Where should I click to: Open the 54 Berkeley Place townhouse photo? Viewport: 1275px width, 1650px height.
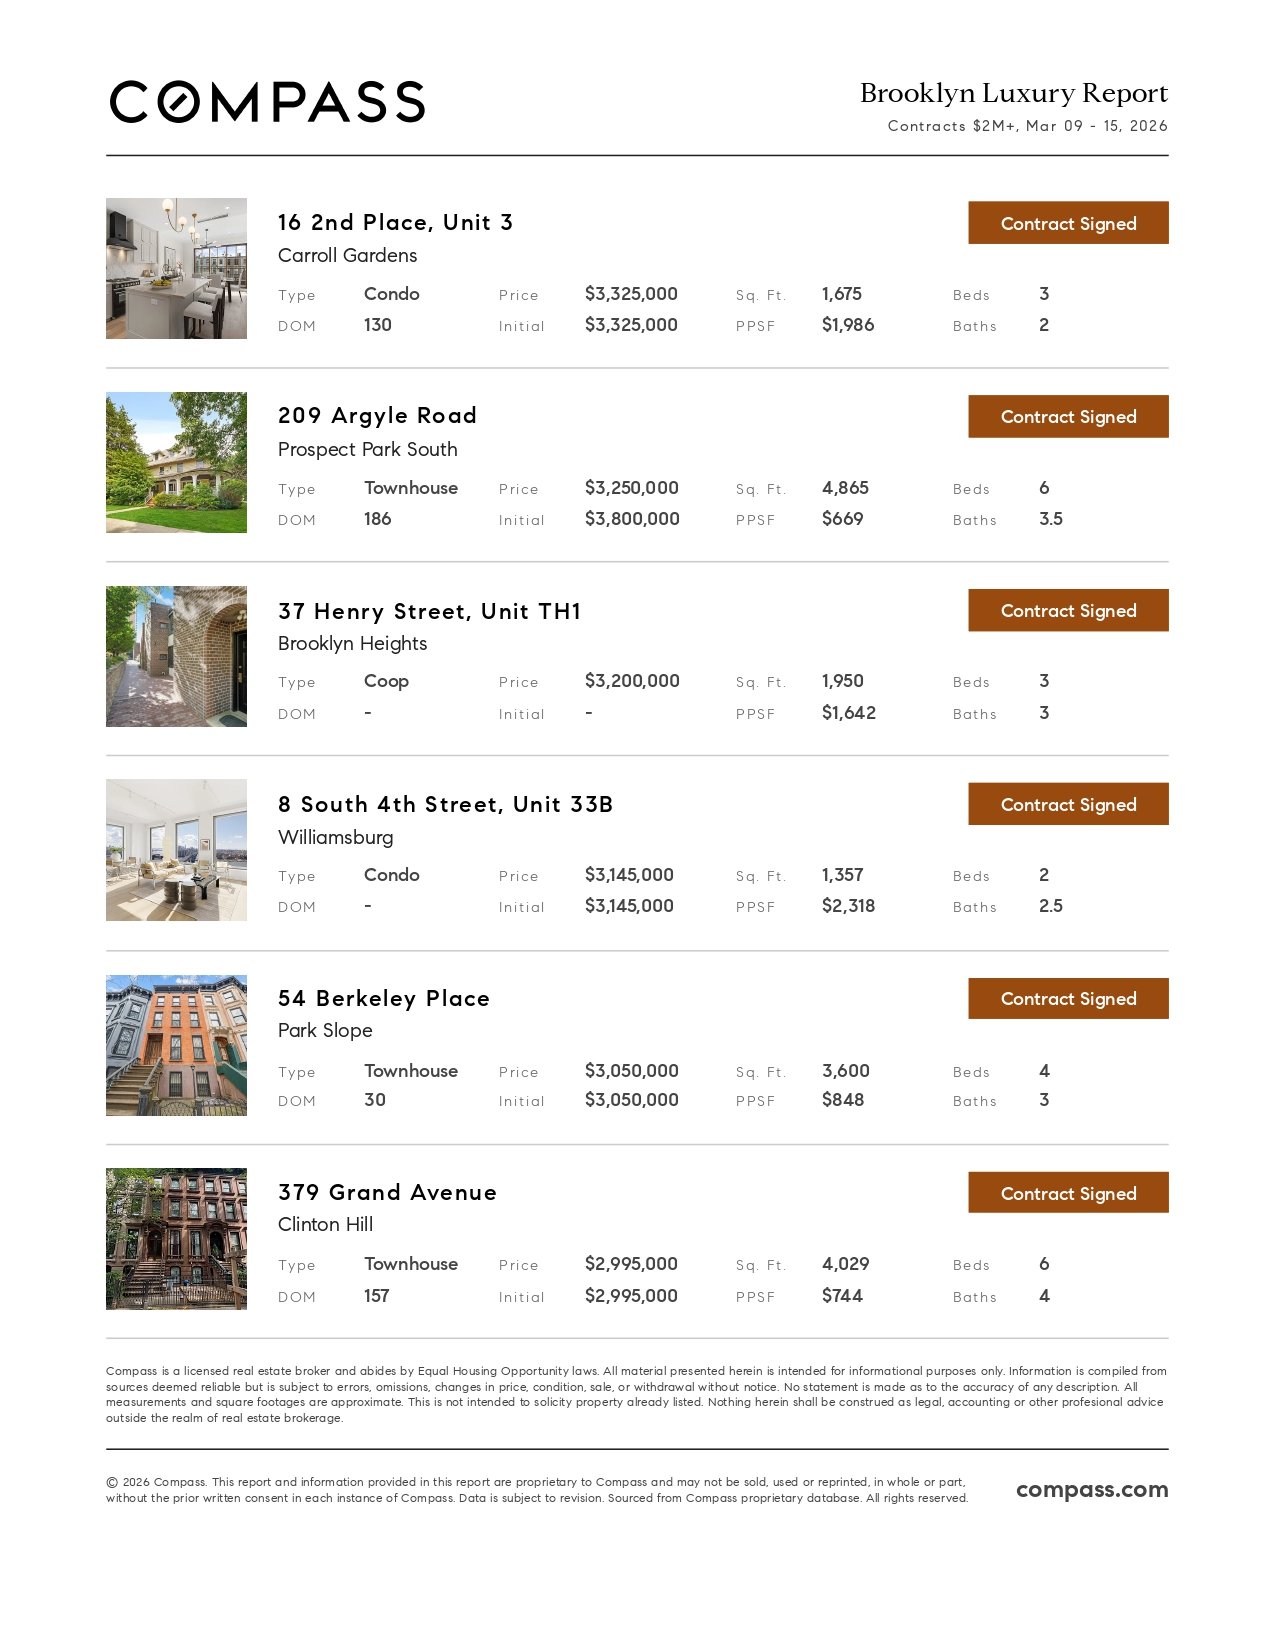click(176, 1045)
